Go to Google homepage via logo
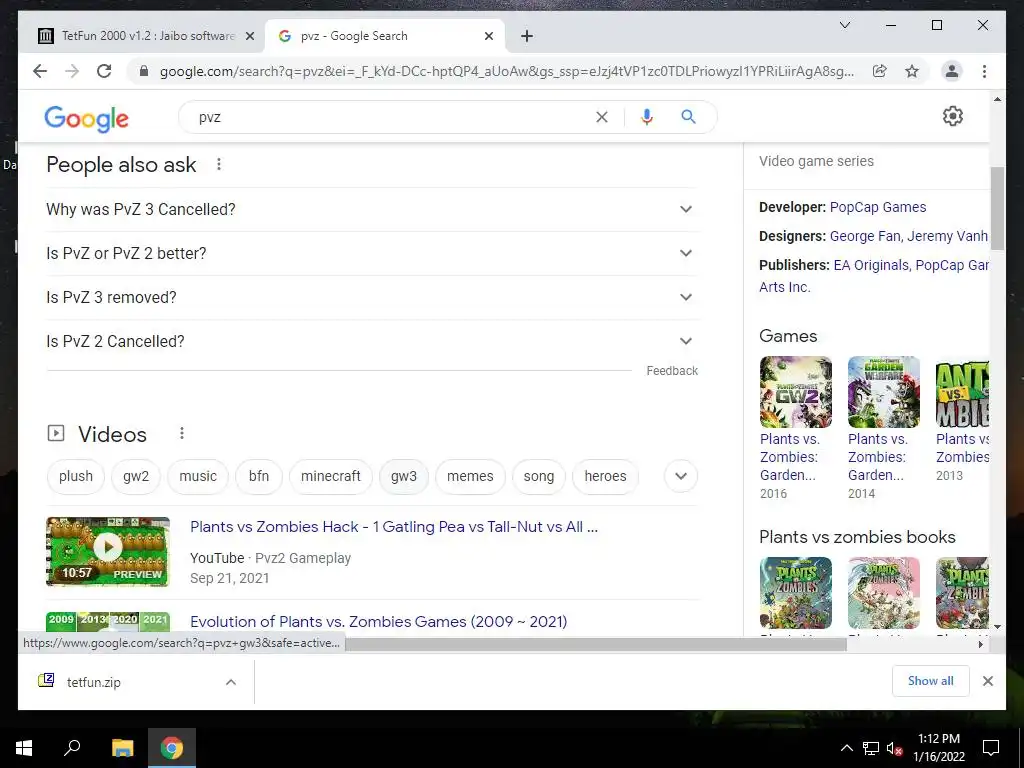The image size is (1024, 768). (x=86, y=119)
